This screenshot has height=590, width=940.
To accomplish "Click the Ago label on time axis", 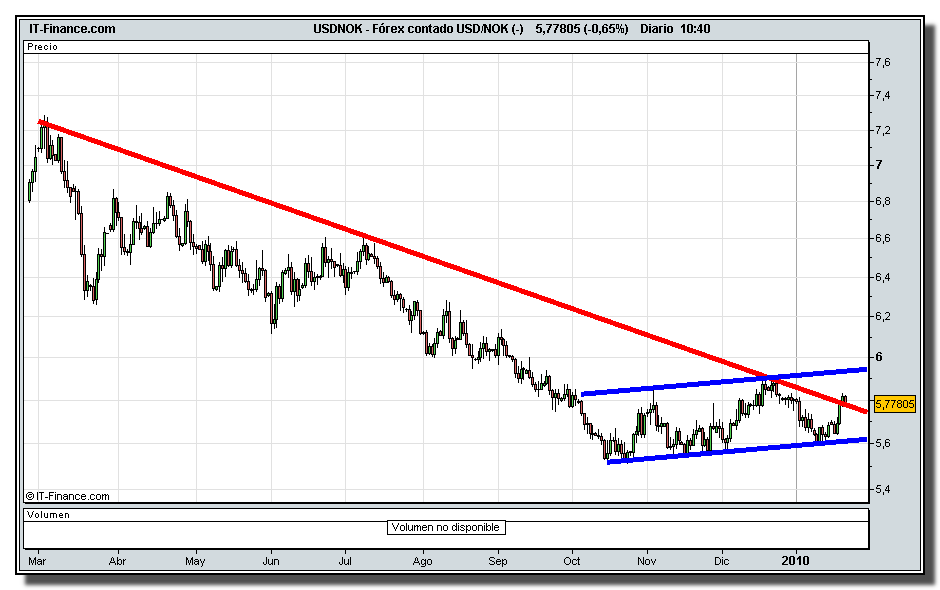I will [x=423, y=561].
